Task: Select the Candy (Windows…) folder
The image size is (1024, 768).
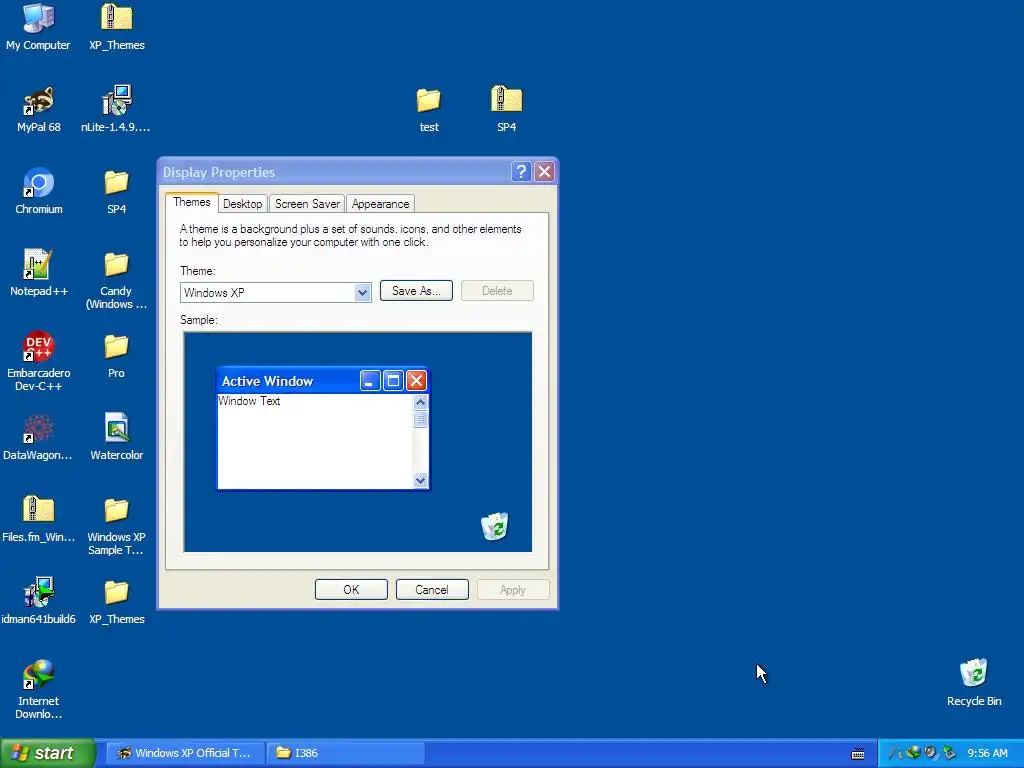Action: tap(116, 279)
